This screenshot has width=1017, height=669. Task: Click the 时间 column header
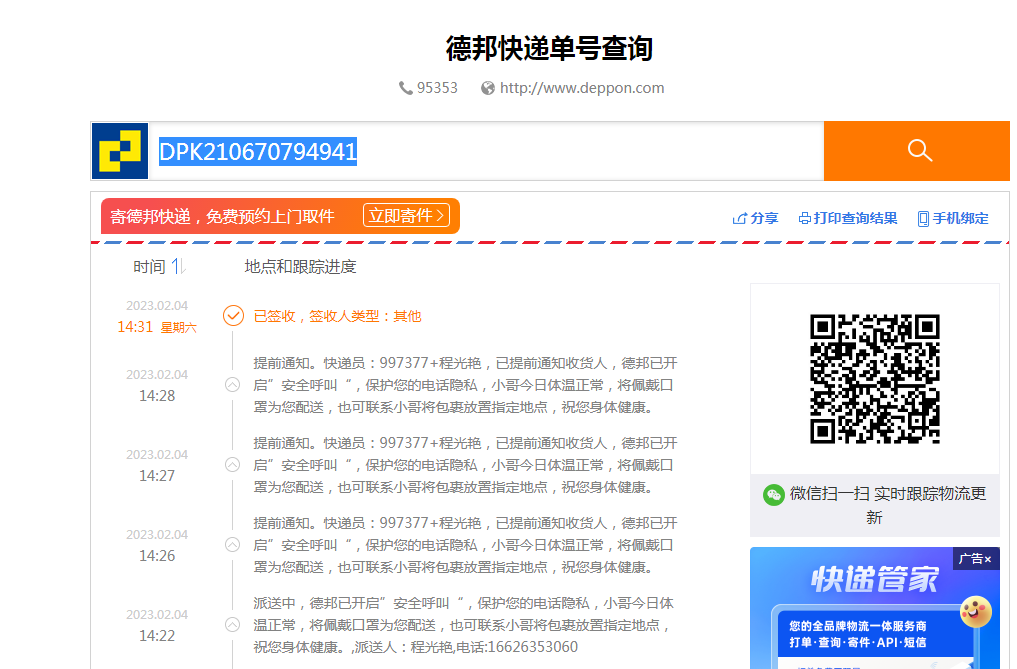coord(149,266)
